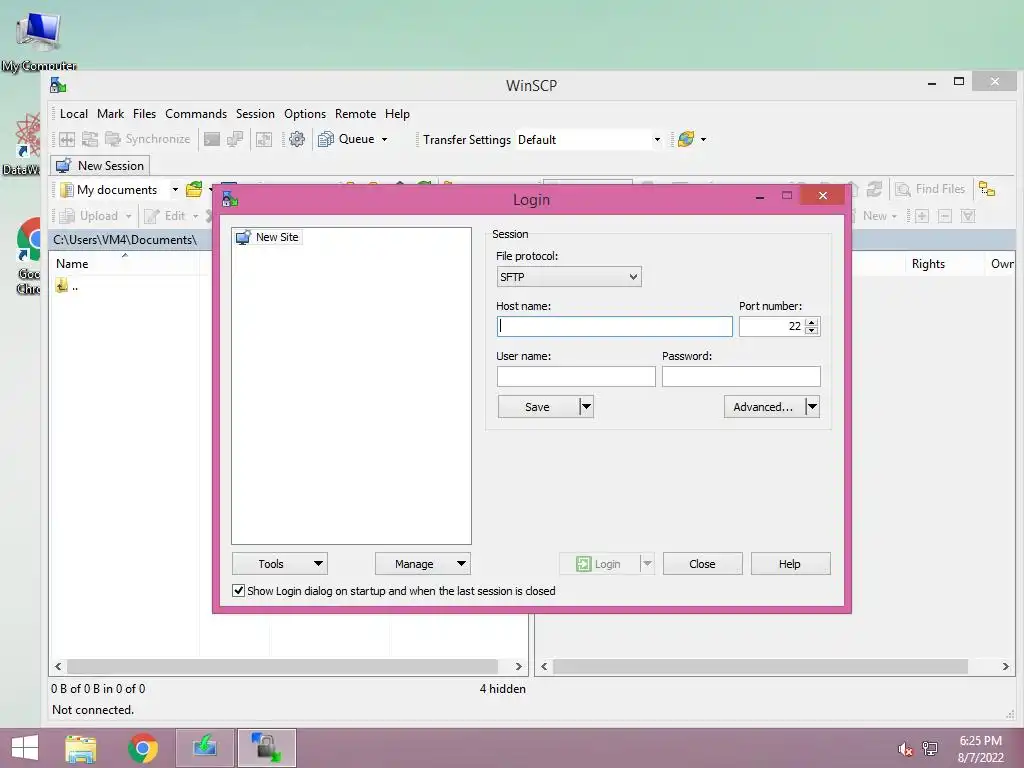
Task: Expand the Save button dropdown arrow
Action: click(x=586, y=407)
